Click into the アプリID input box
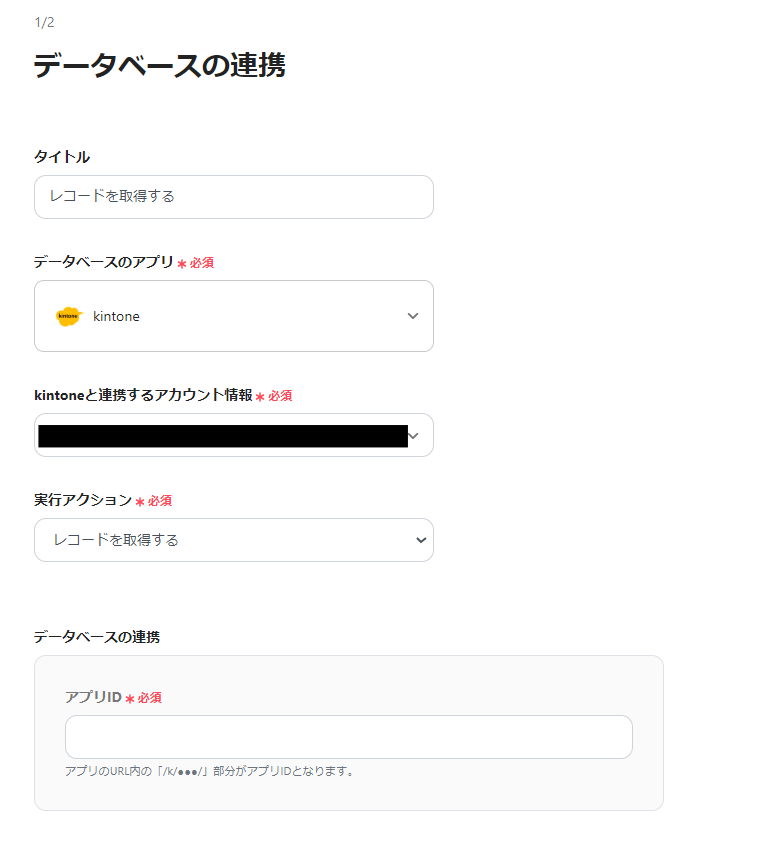This screenshot has height=847, width=767. (348, 737)
